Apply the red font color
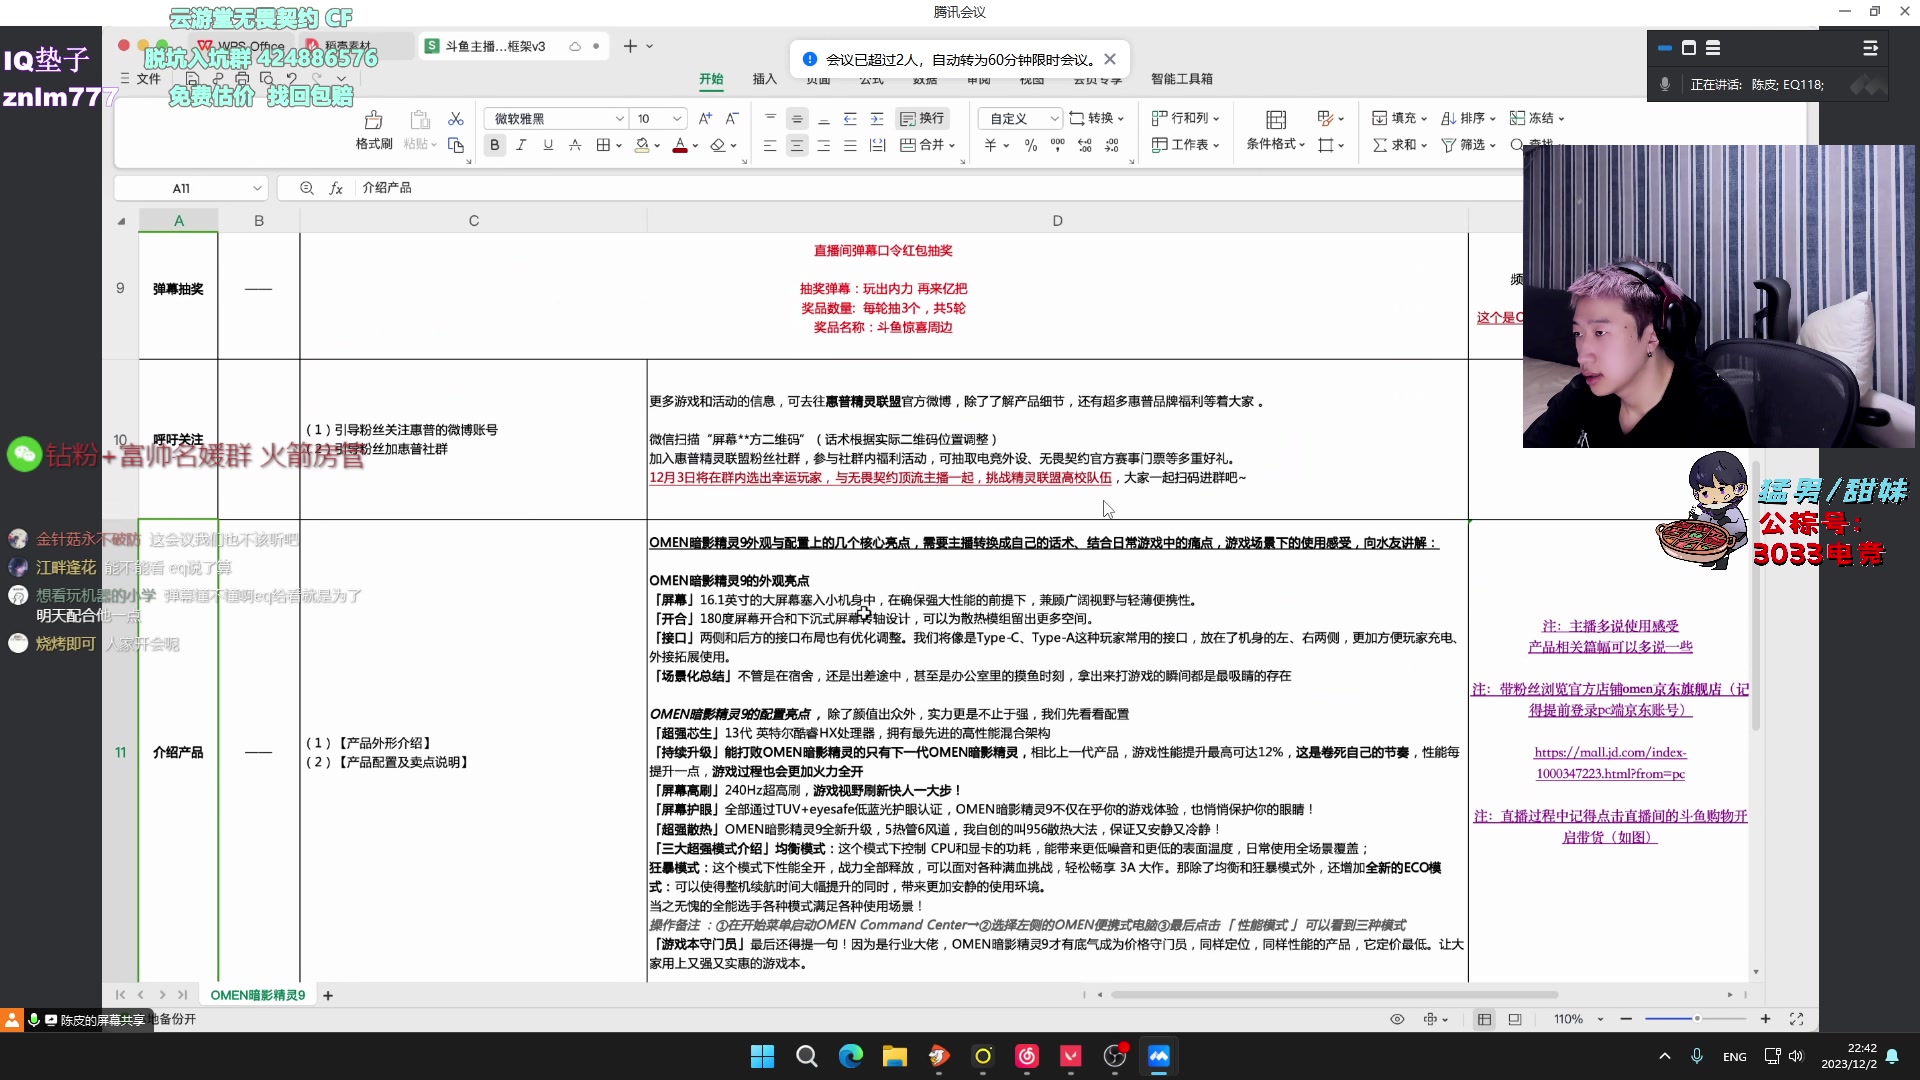Viewport: 1920px width, 1080px height. click(680, 145)
